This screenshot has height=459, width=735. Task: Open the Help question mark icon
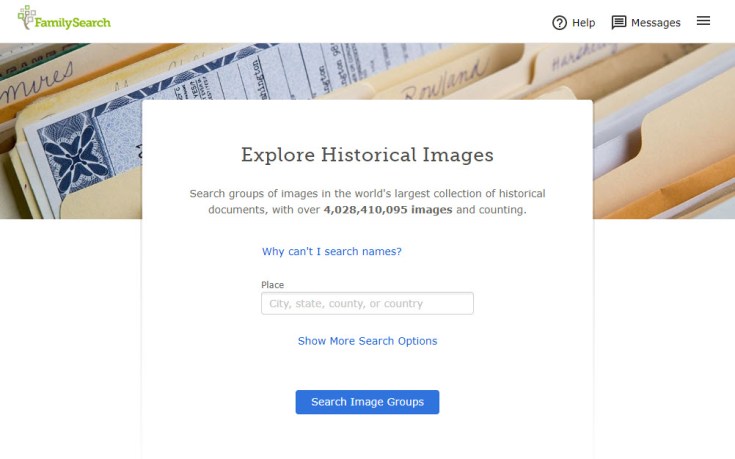click(x=559, y=23)
